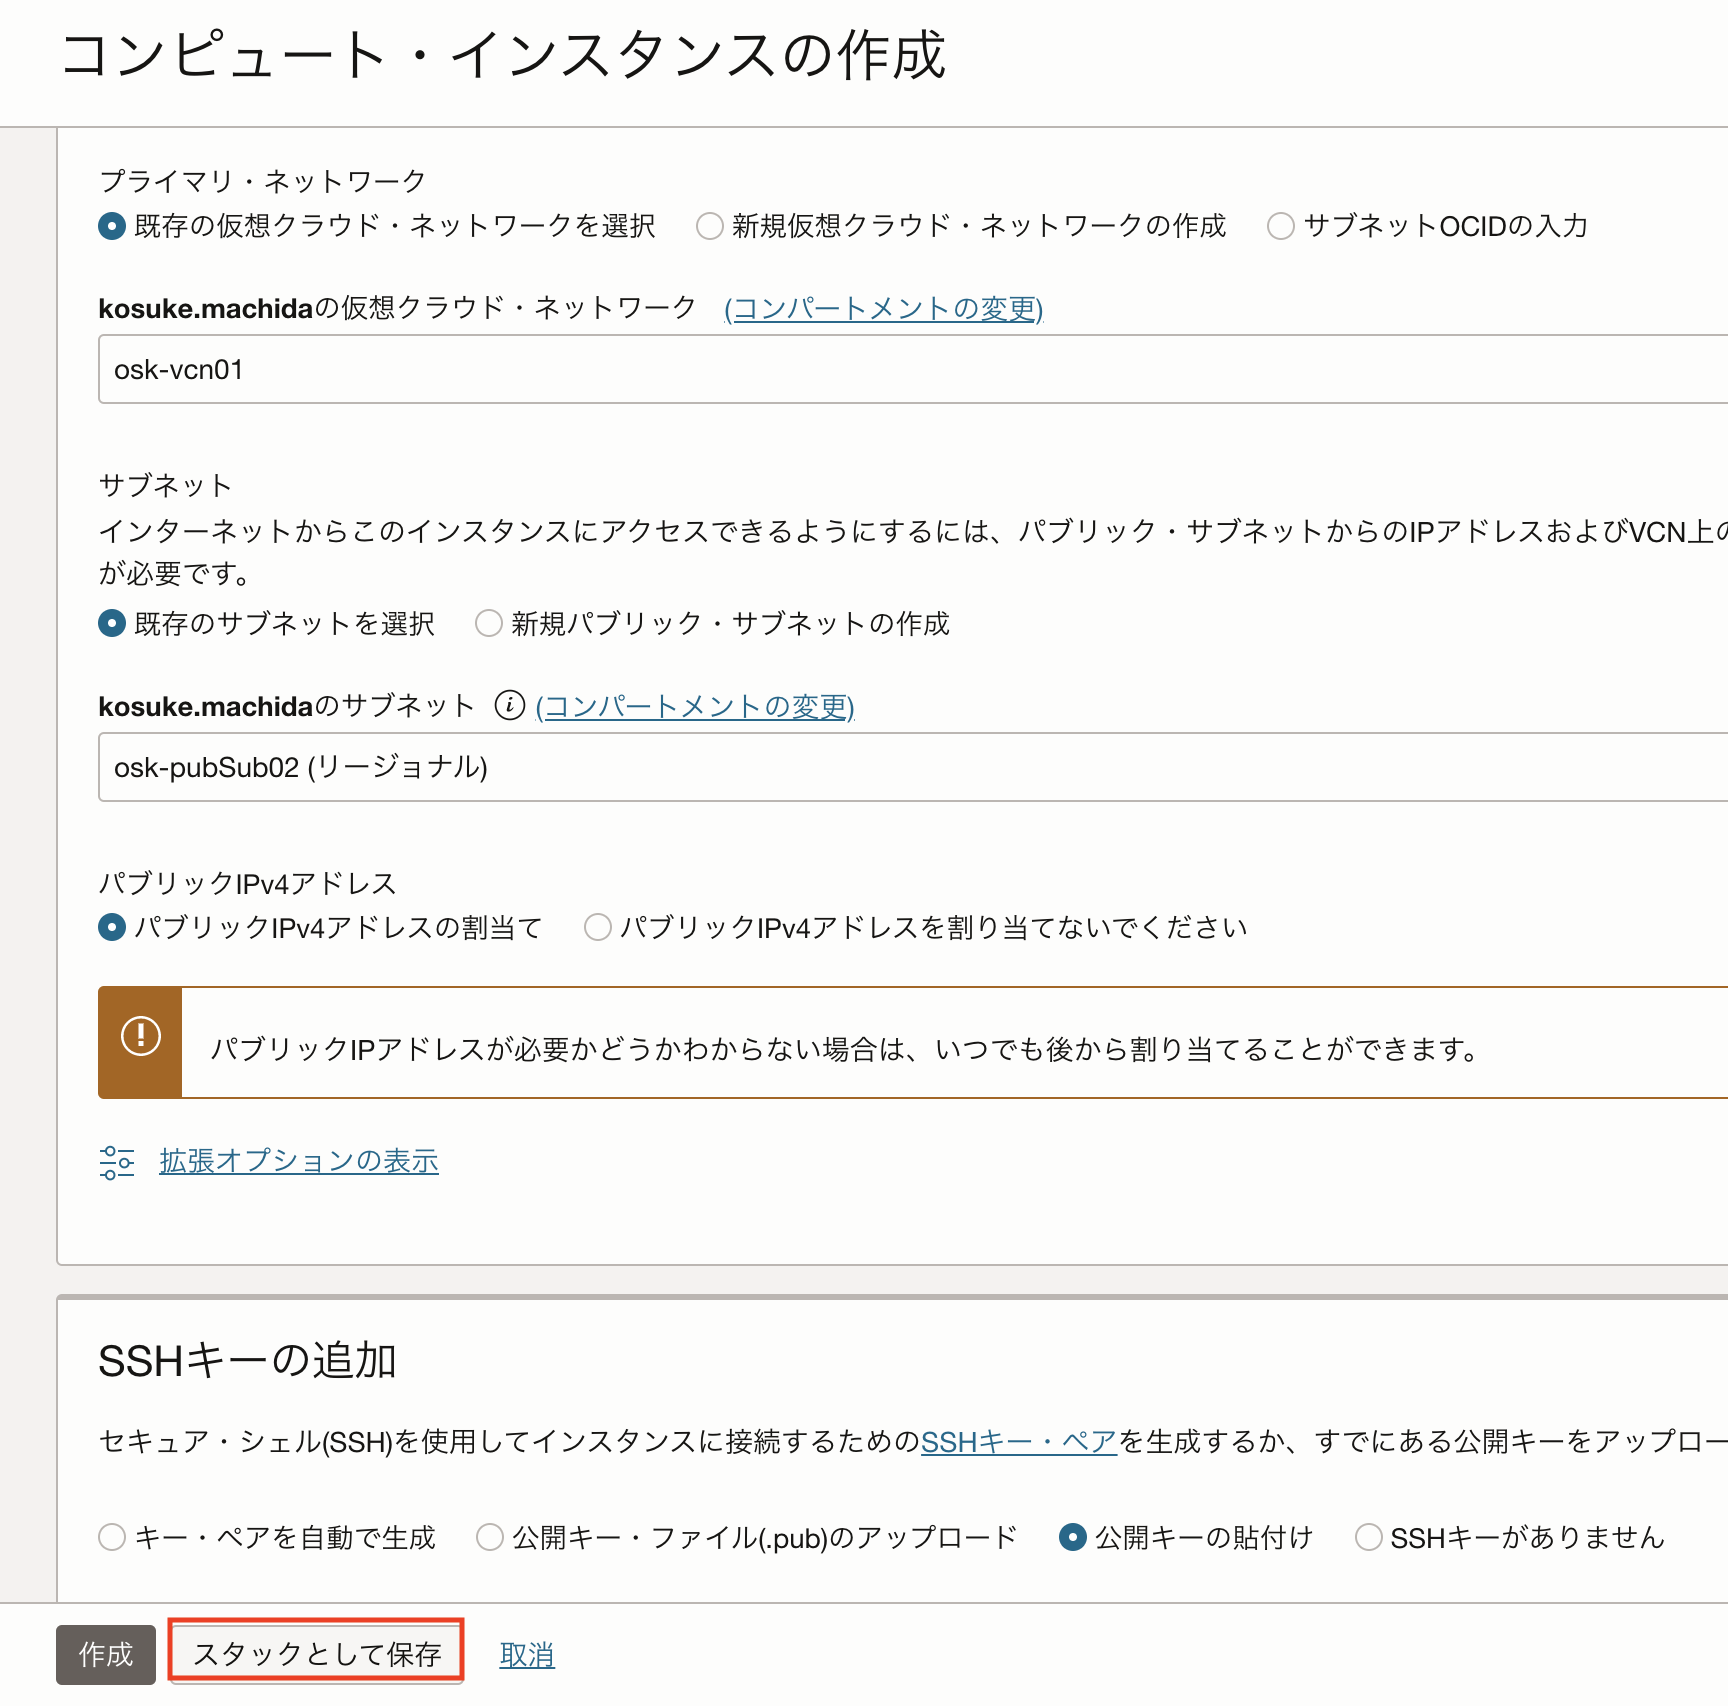Select 既存のサブネットを選択 option
This screenshot has width=1728, height=1706.
pyautogui.click(x=111, y=623)
